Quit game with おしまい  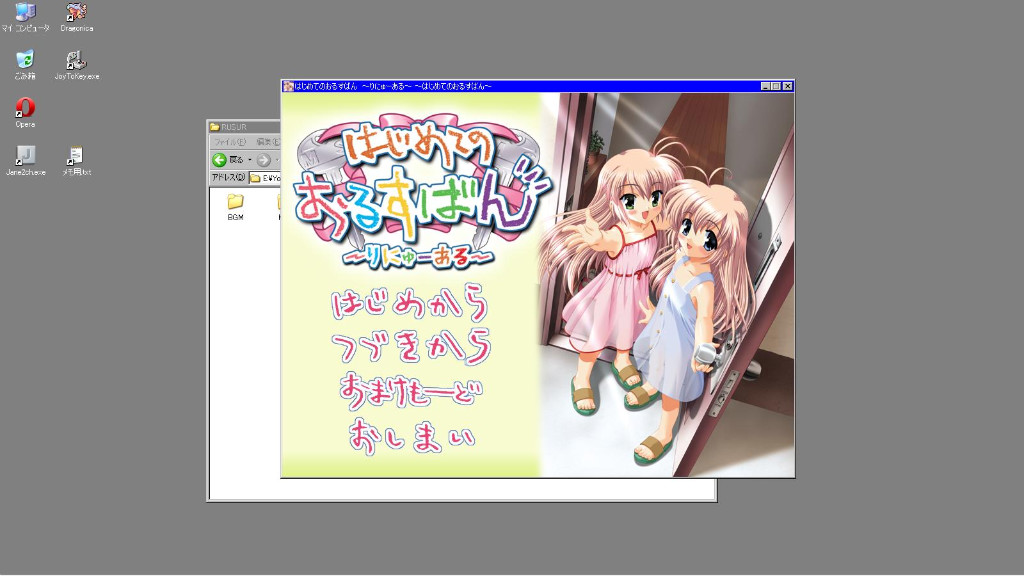click(x=411, y=436)
